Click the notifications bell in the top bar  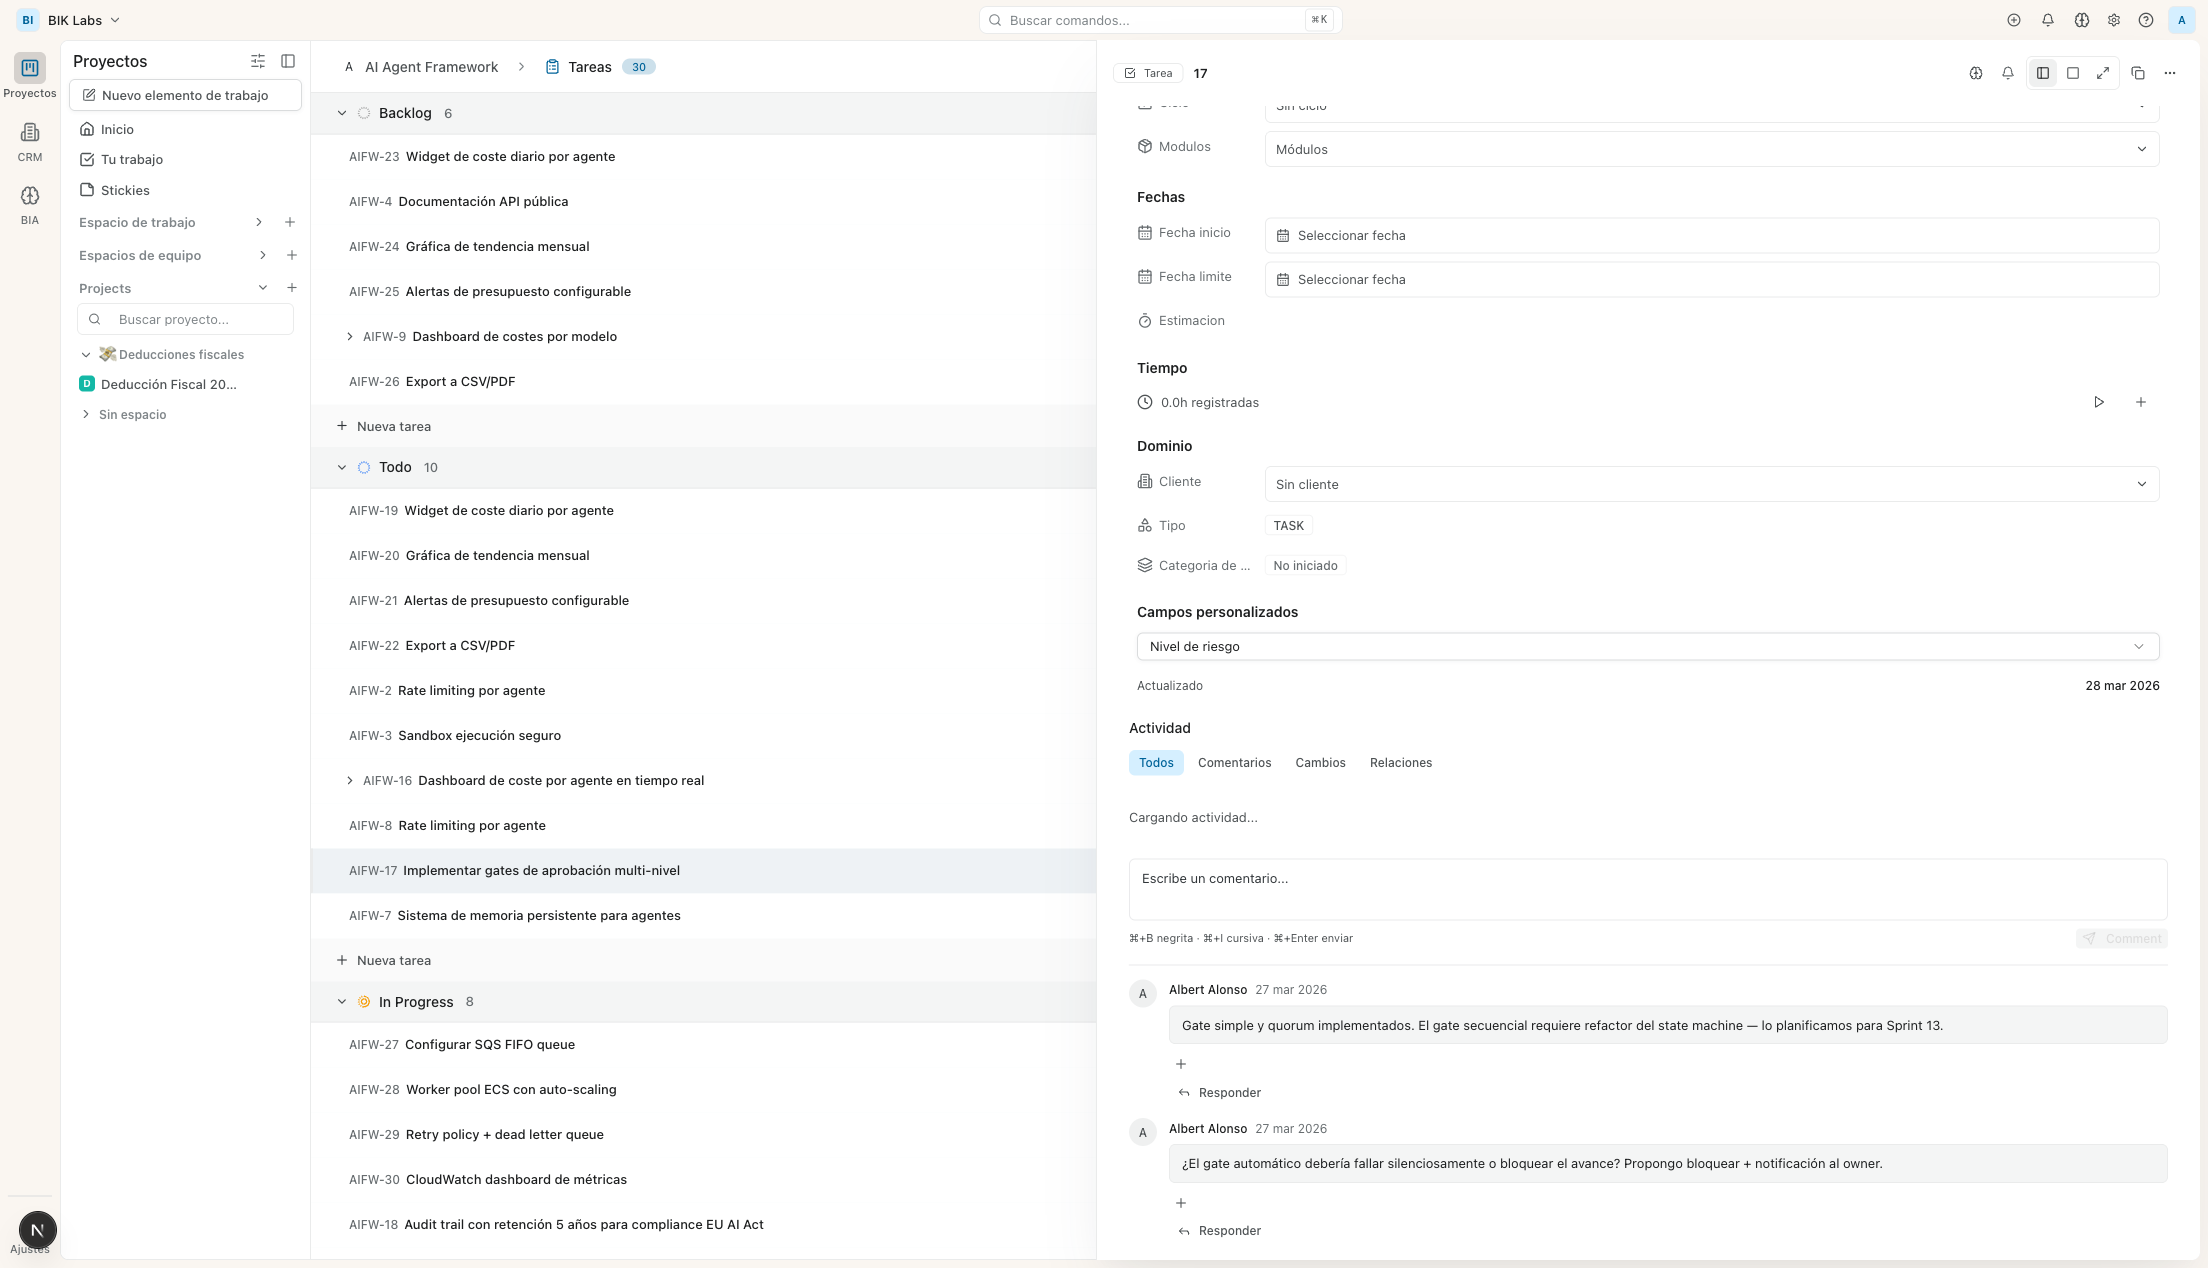click(x=2047, y=20)
